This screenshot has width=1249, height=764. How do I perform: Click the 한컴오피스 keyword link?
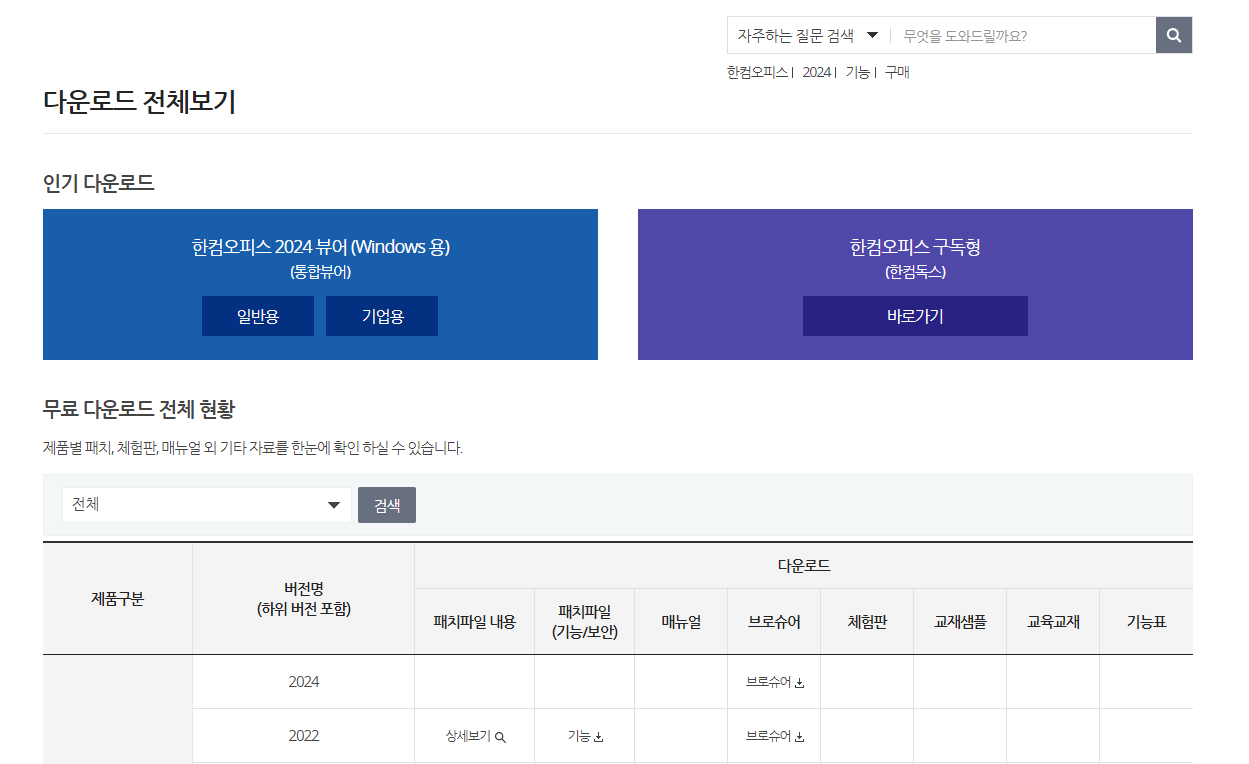[757, 72]
